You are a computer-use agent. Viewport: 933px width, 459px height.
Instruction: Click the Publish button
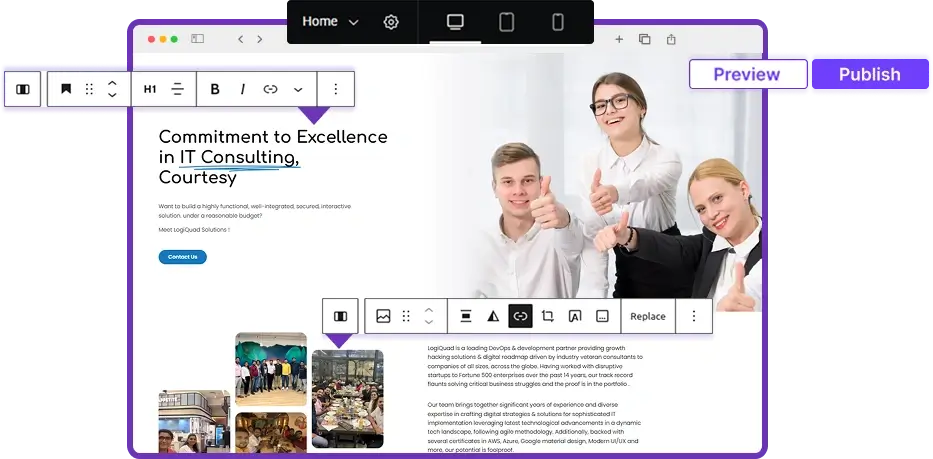point(870,74)
